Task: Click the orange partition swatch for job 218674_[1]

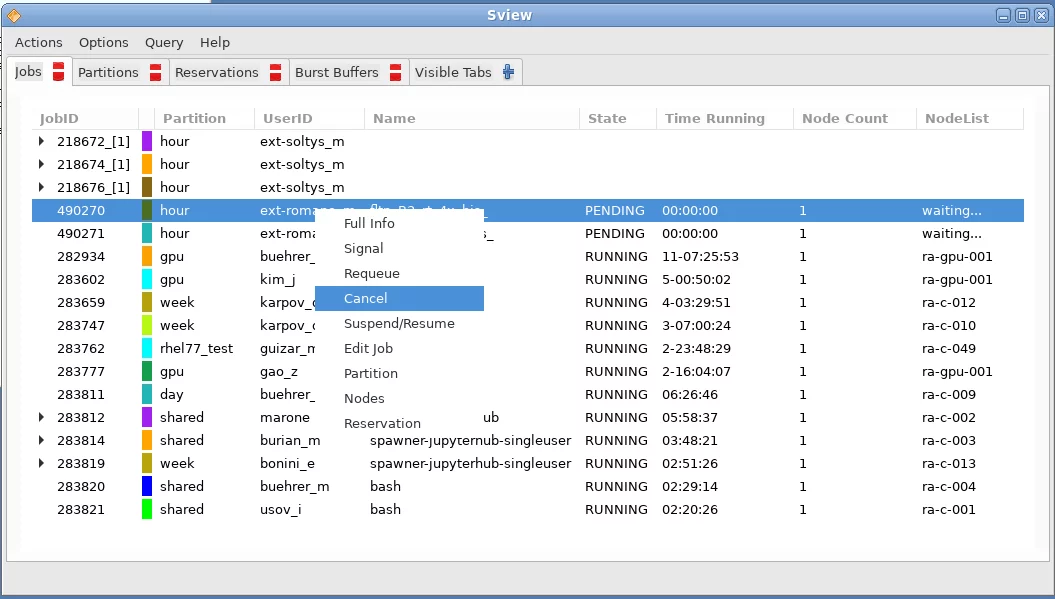Action: pyautogui.click(x=144, y=164)
